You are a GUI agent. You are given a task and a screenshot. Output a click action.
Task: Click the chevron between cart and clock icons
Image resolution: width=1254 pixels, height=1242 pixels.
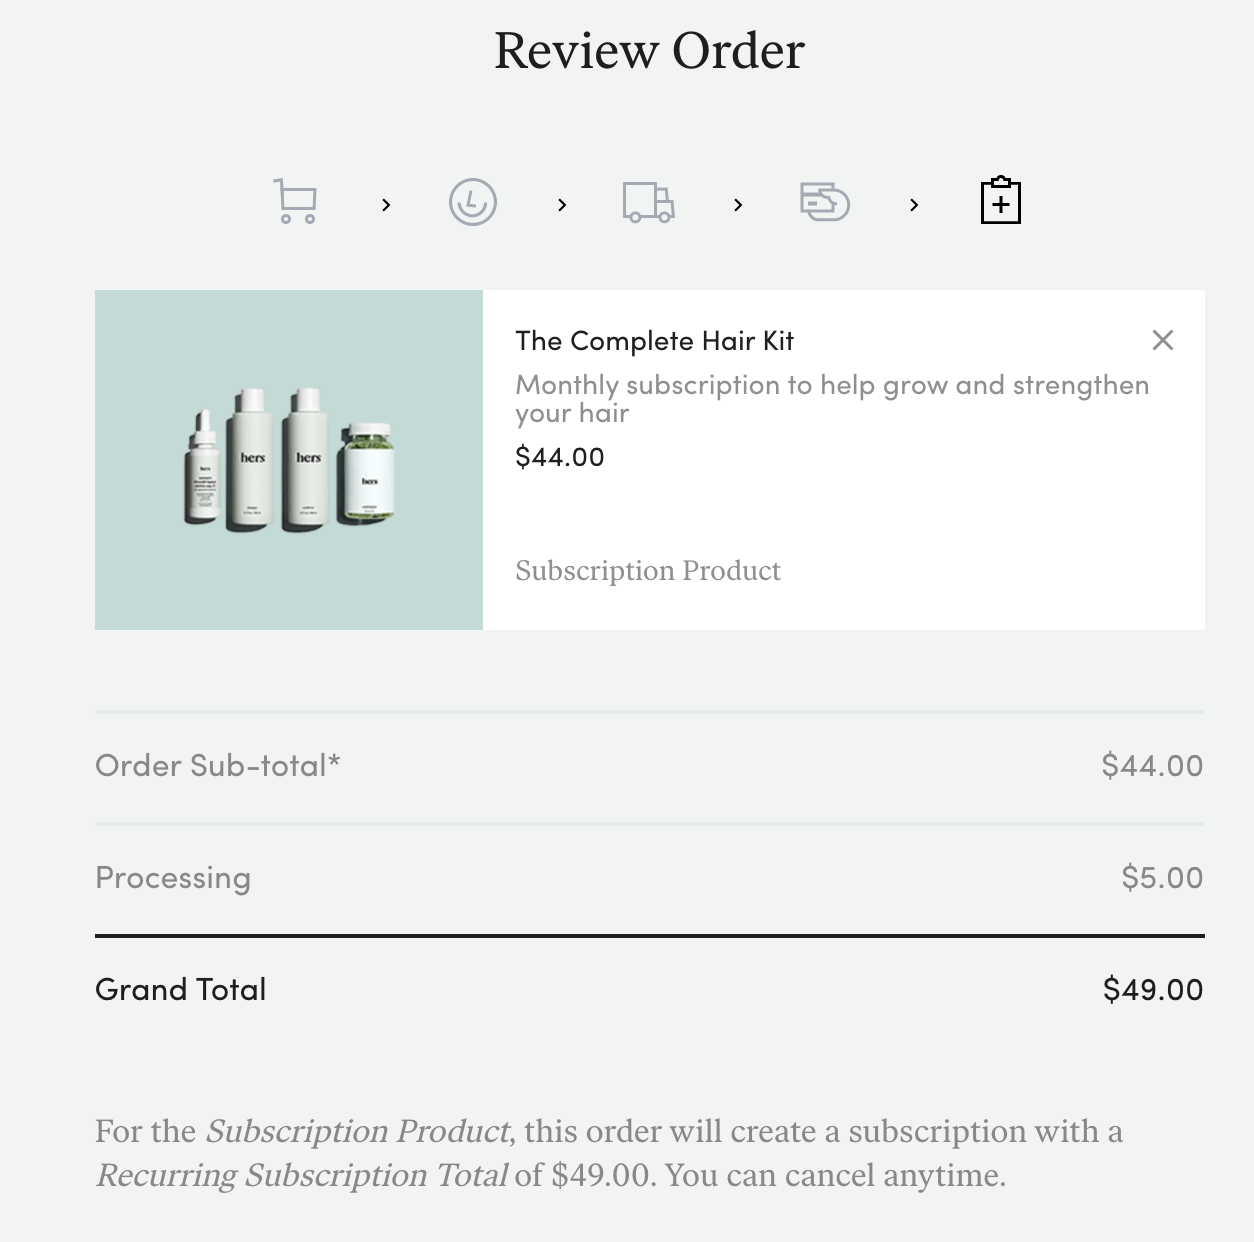(386, 205)
